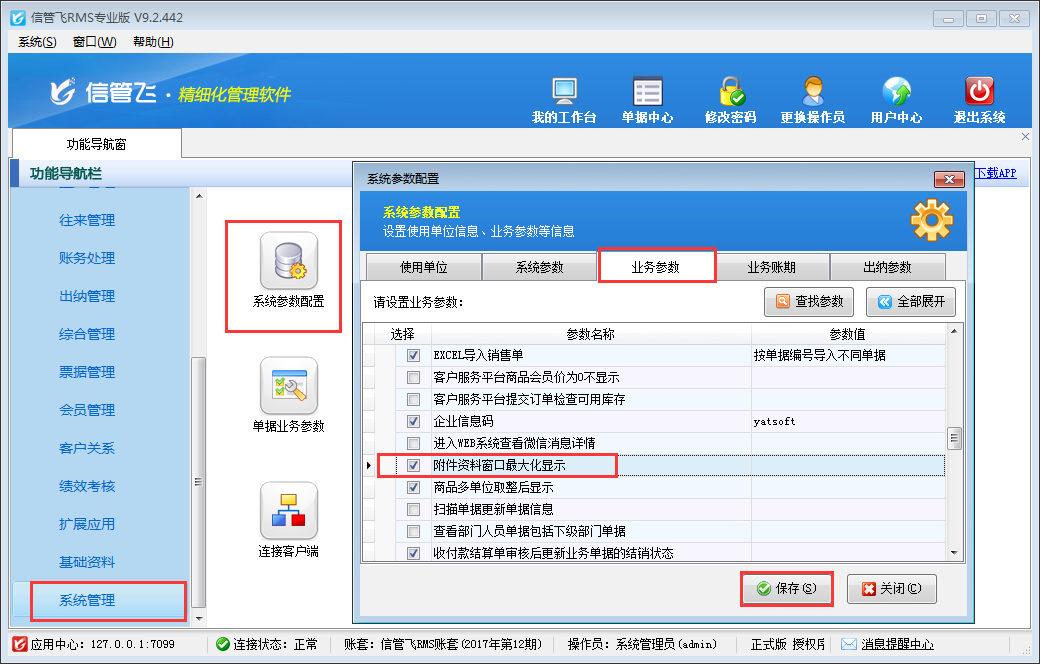The height and width of the screenshot is (664, 1040).
Task: Open 用户中心 globe icon
Action: [896, 93]
